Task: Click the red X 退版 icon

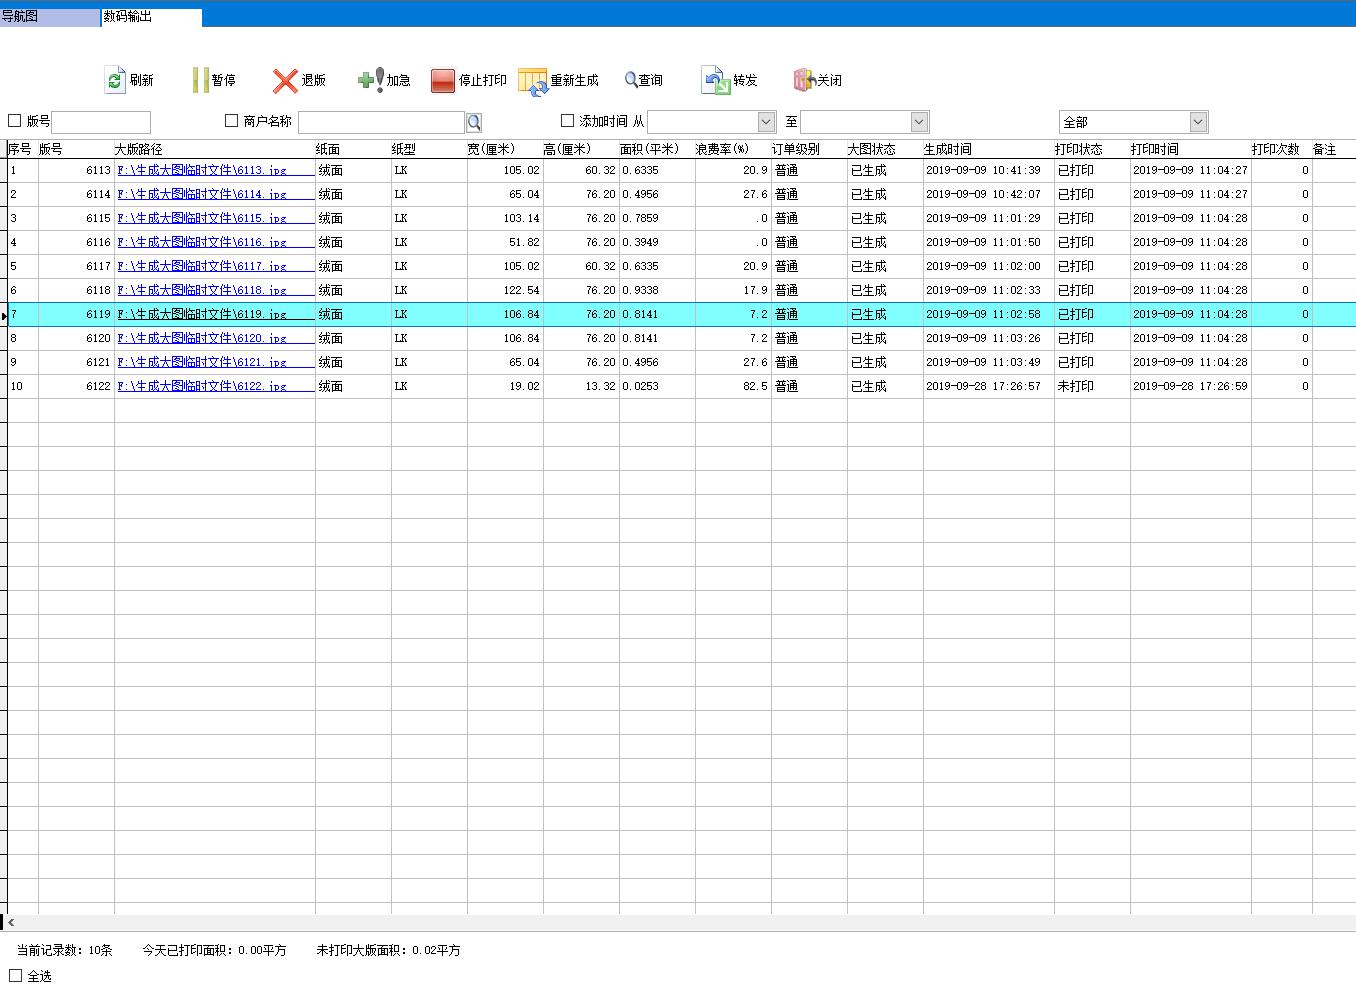Action: point(285,80)
